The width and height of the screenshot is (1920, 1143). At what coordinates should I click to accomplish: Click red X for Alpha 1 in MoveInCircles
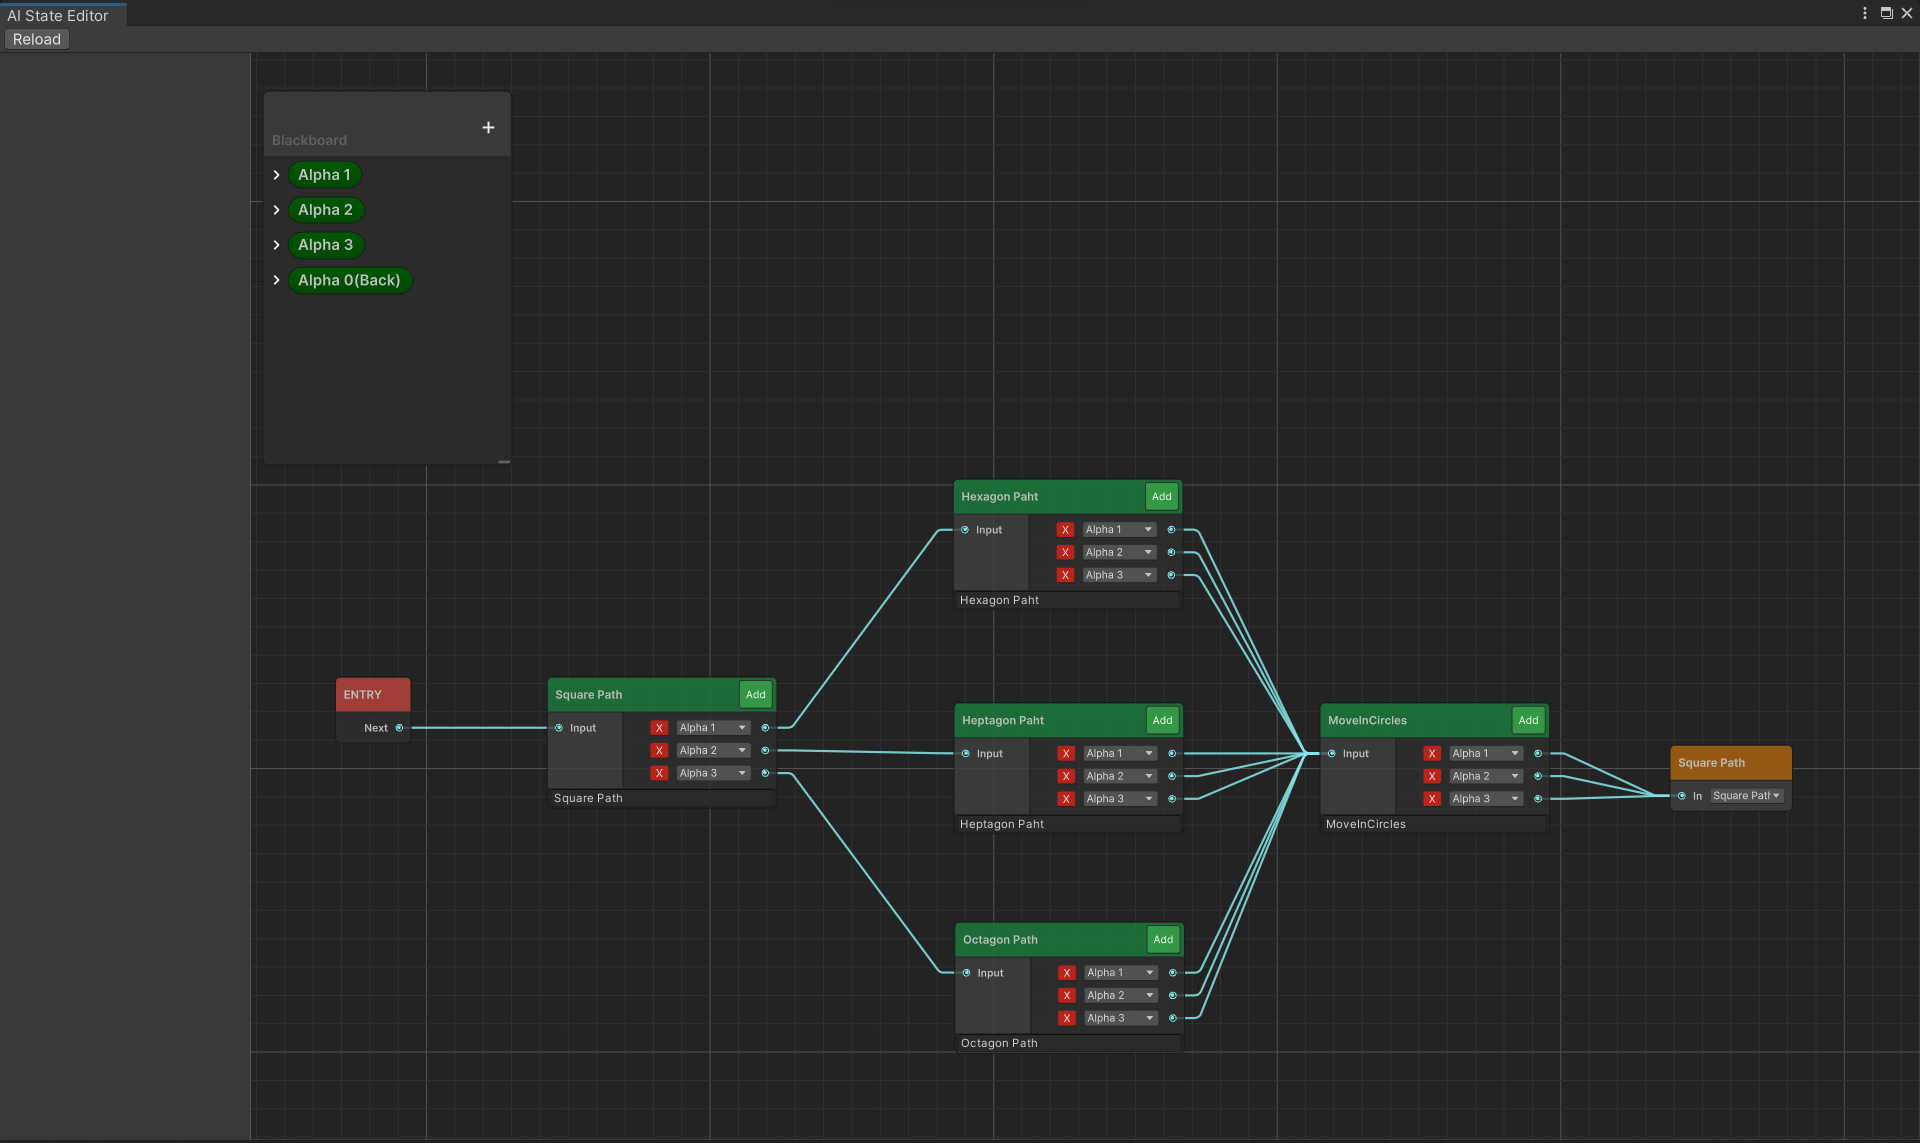pos(1432,754)
